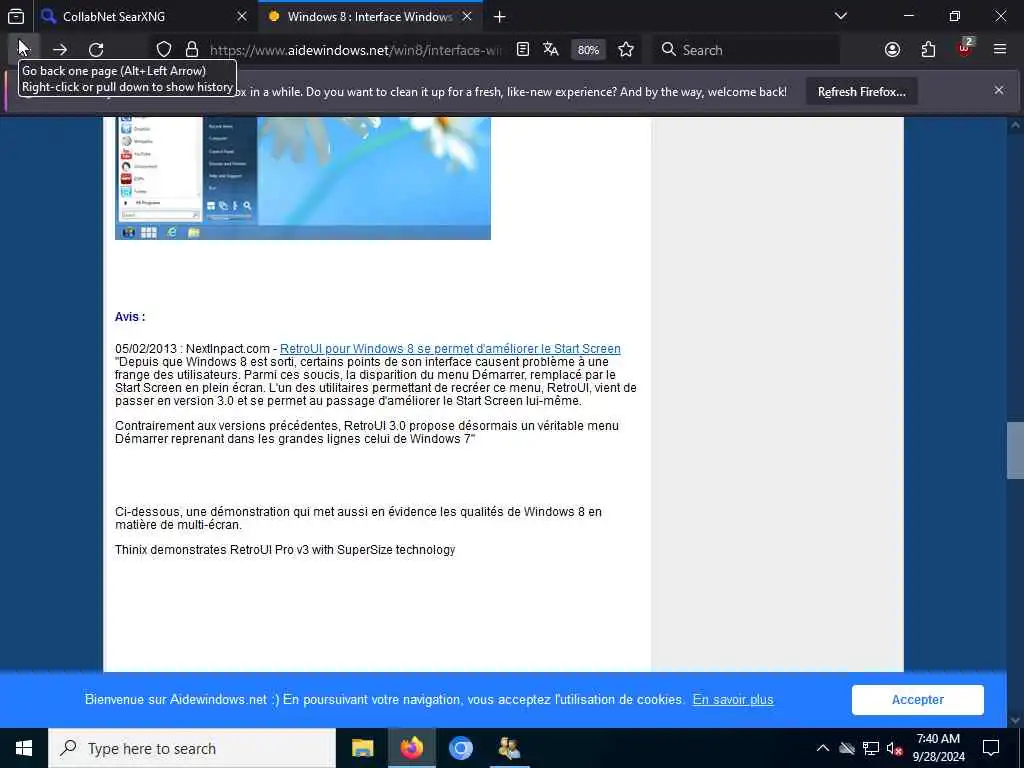
Task: Dismiss the Refresh Firefox notification bar
Action: [999, 91]
